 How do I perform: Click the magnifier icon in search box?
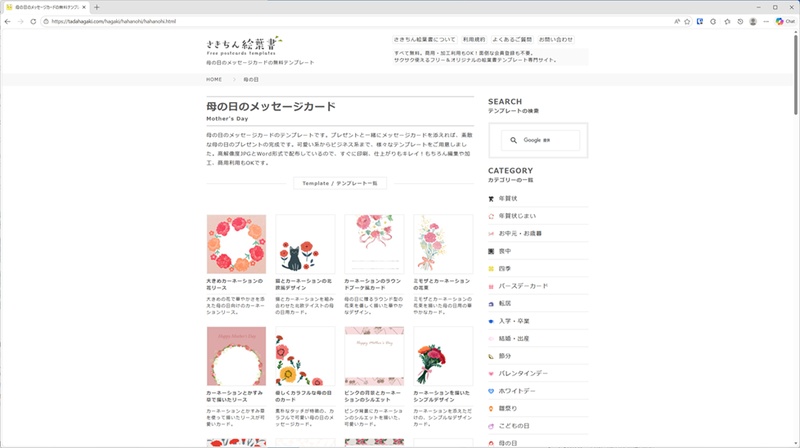[x=513, y=140]
